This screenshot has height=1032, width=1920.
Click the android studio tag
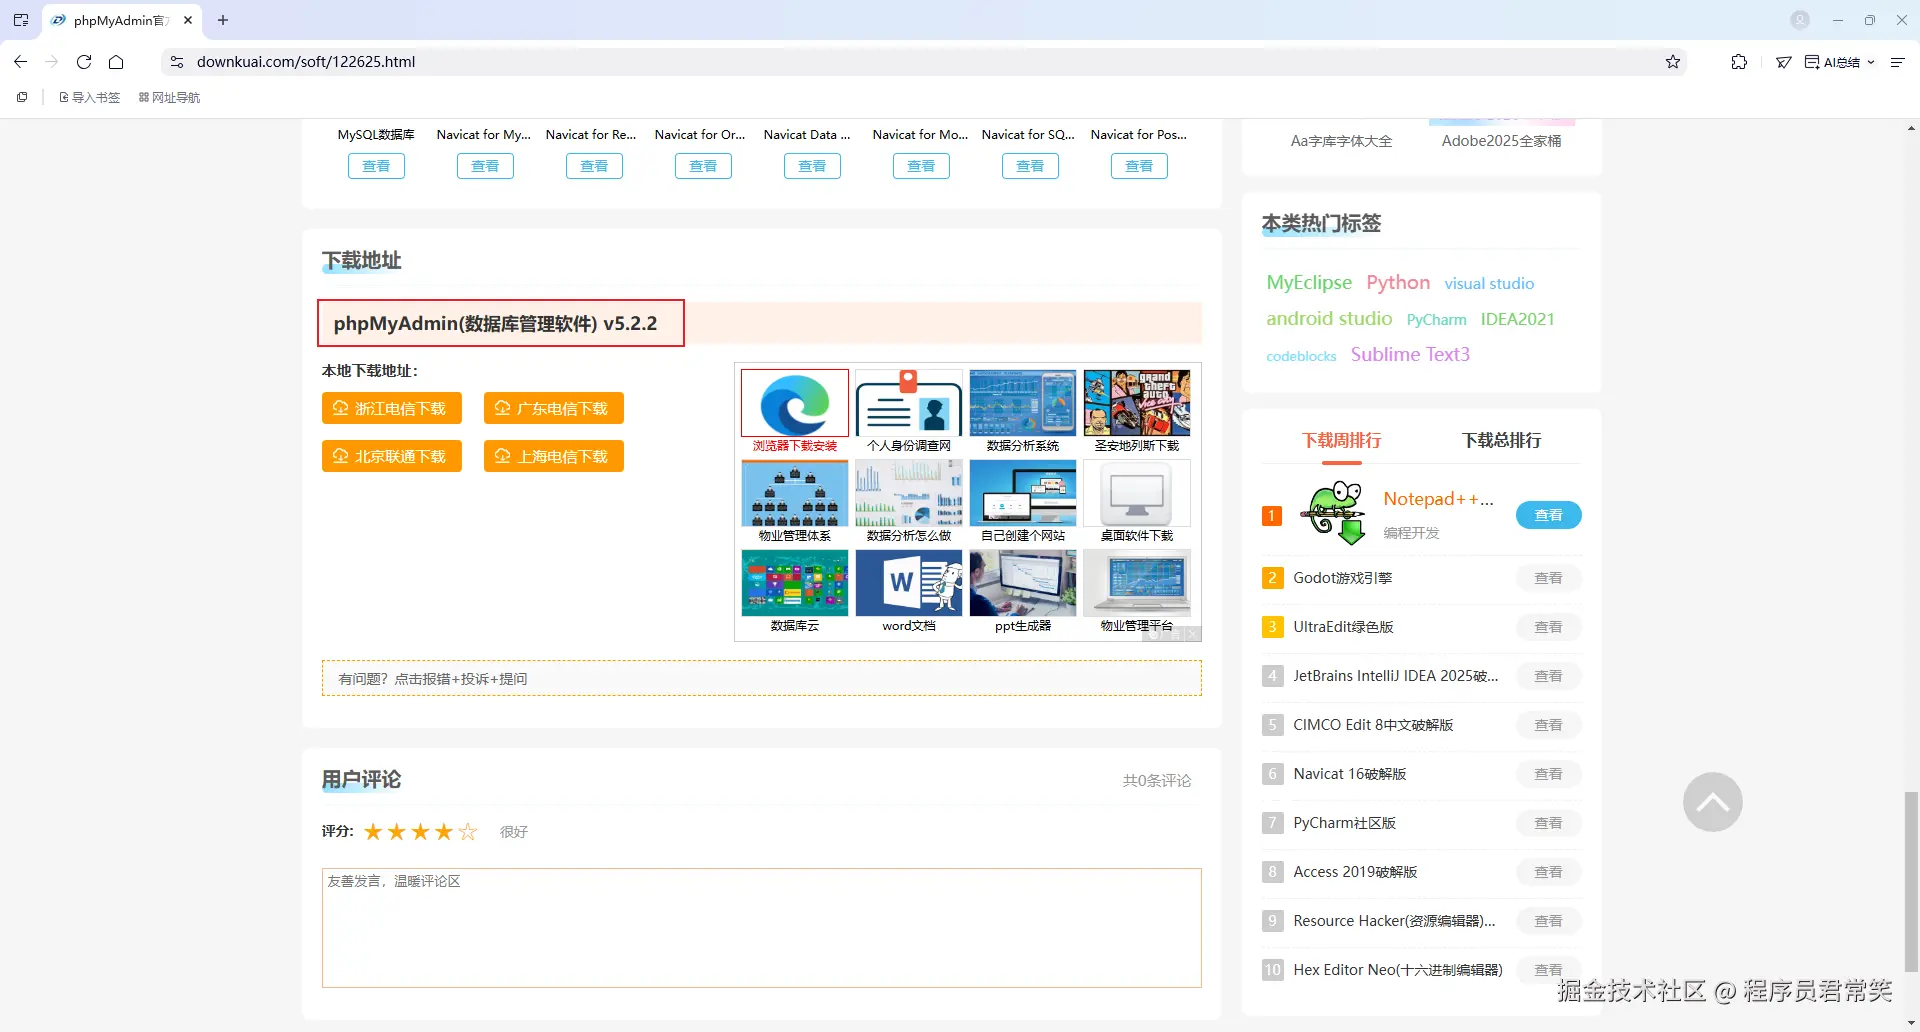[1329, 319]
